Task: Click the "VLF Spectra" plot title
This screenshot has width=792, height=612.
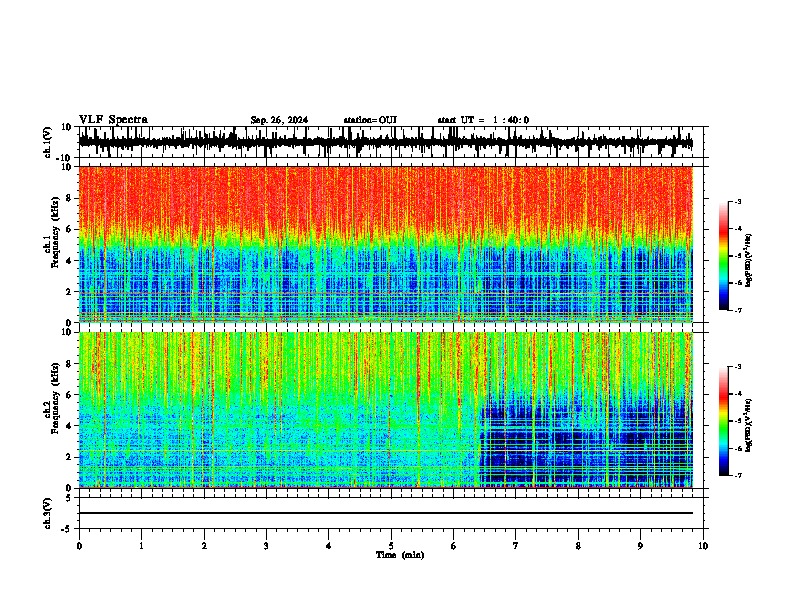Action: (113, 120)
